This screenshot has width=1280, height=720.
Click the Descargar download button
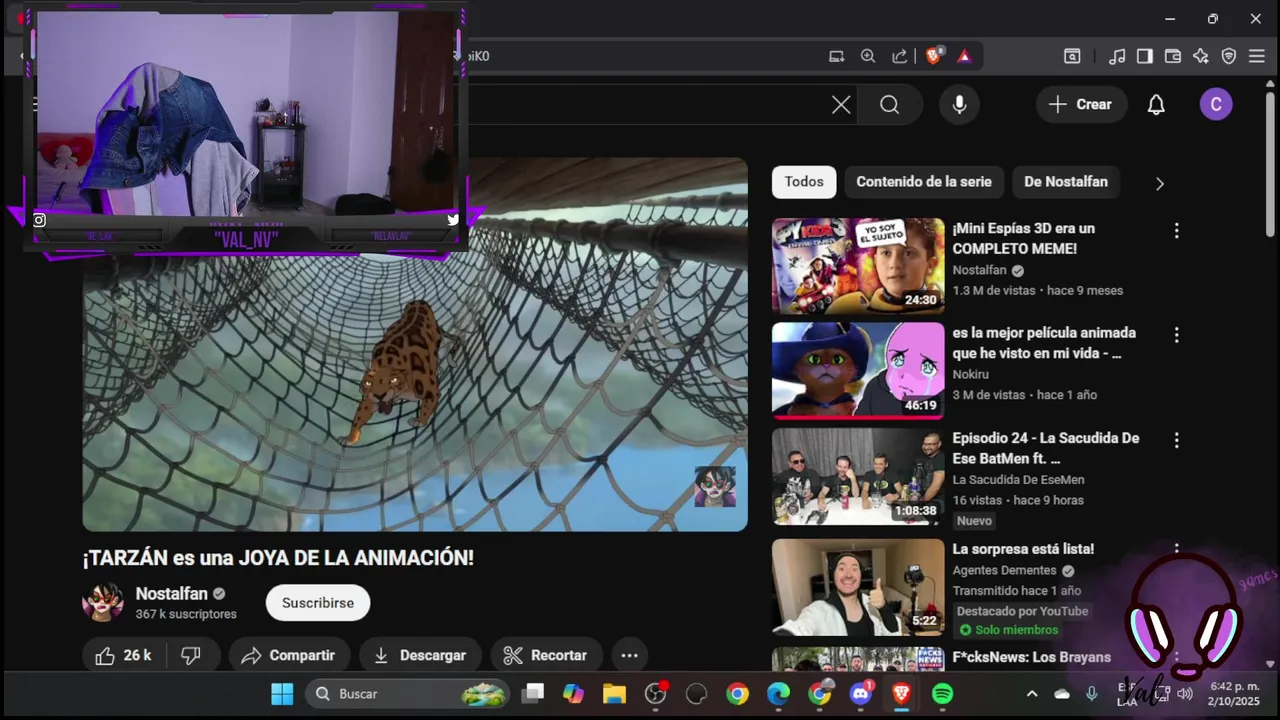click(x=420, y=655)
